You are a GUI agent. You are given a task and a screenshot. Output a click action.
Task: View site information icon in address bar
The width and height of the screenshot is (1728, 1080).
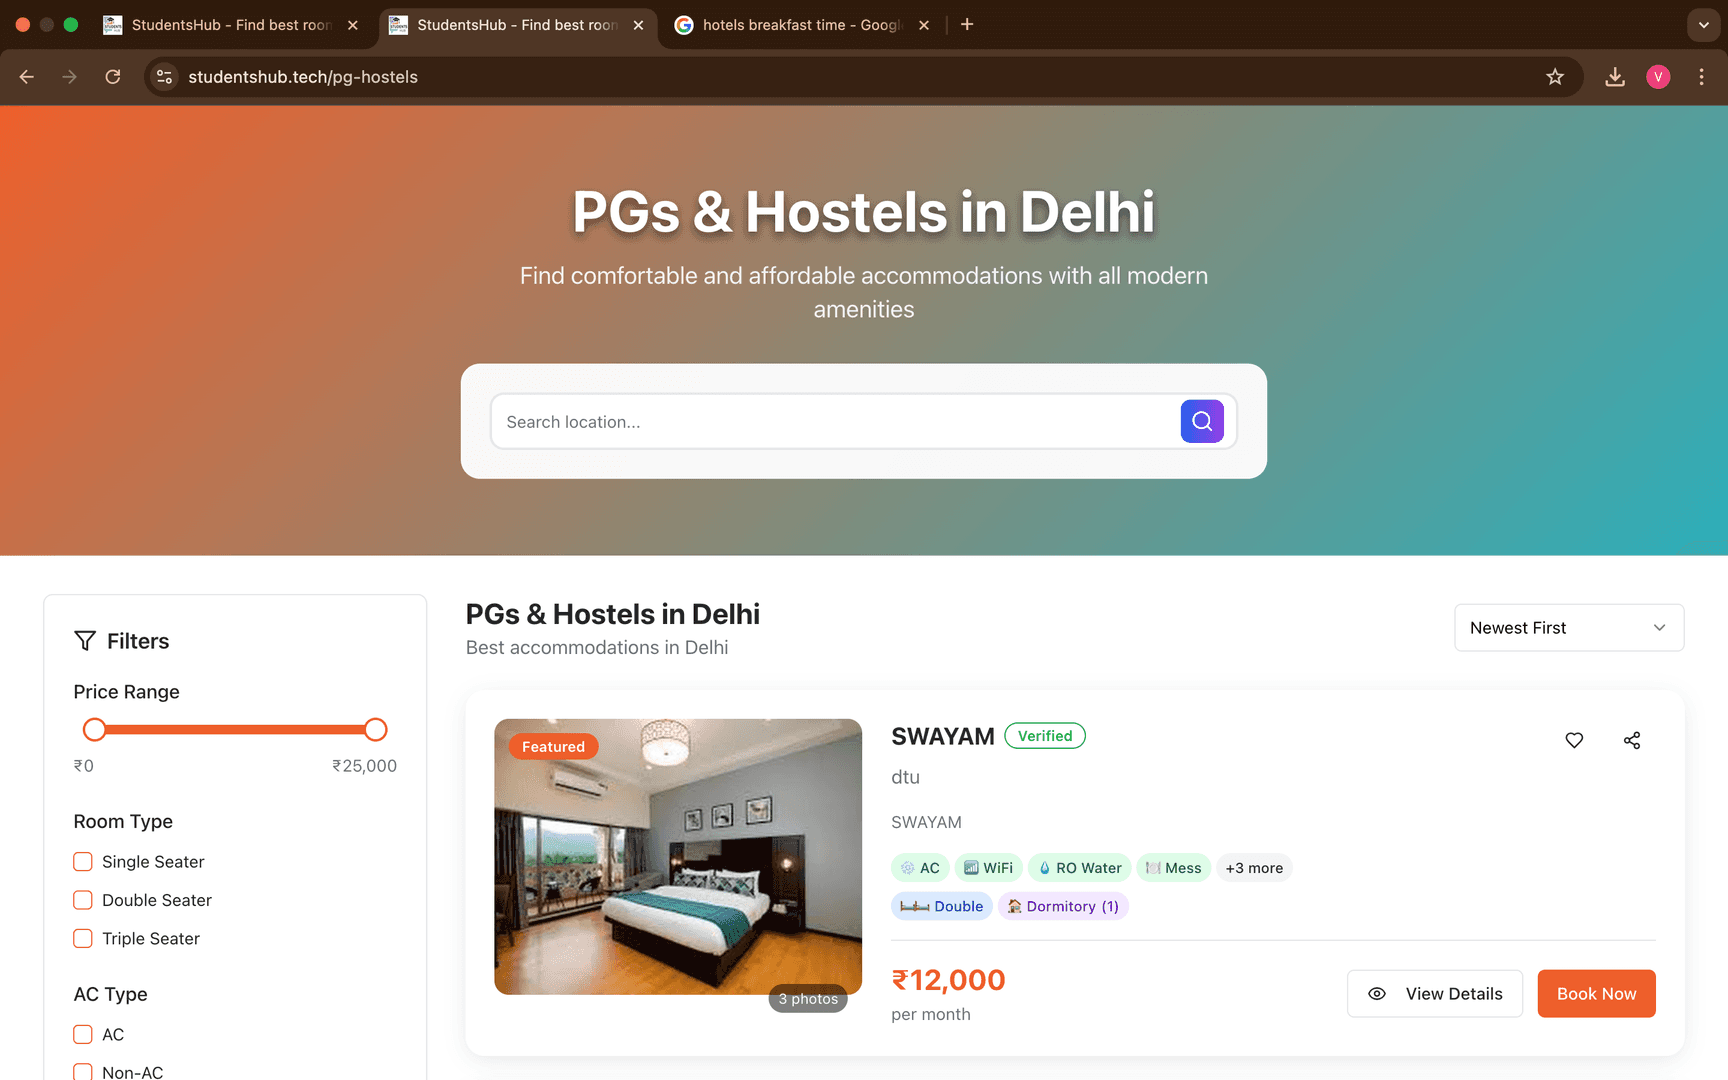(x=165, y=77)
